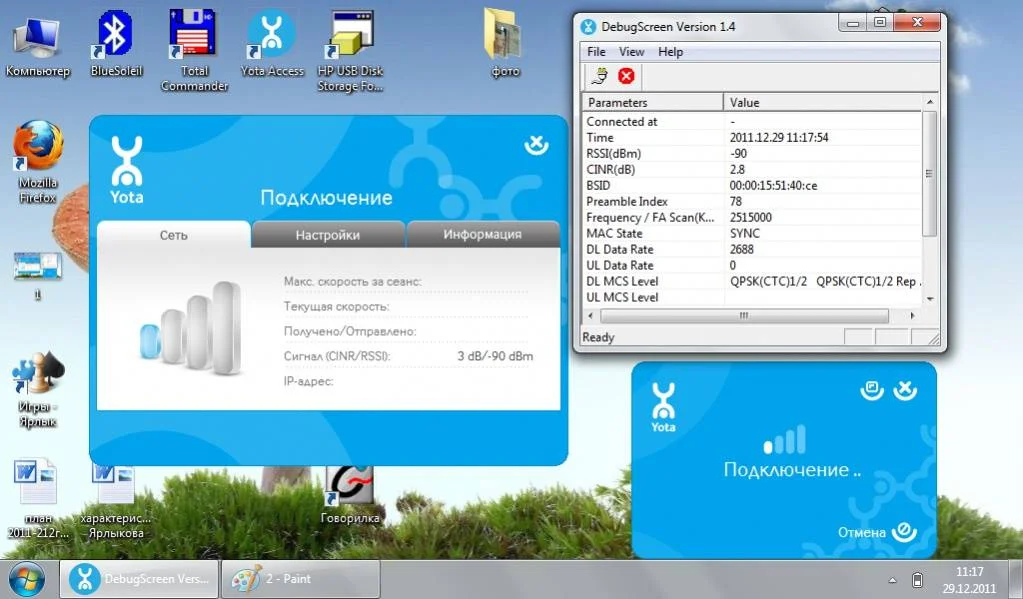Click the connect icon in DebugScreen toolbar
Screen dimensions: 1023x599
(600, 76)
